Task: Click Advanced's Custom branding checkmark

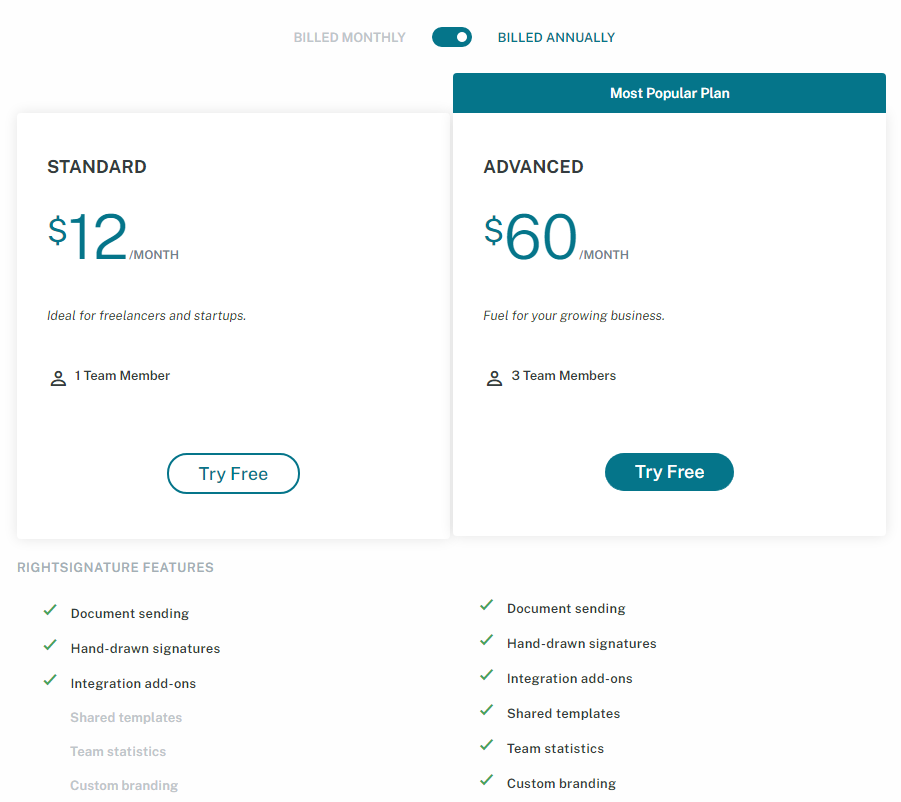Action: click(x=487, y=780)
